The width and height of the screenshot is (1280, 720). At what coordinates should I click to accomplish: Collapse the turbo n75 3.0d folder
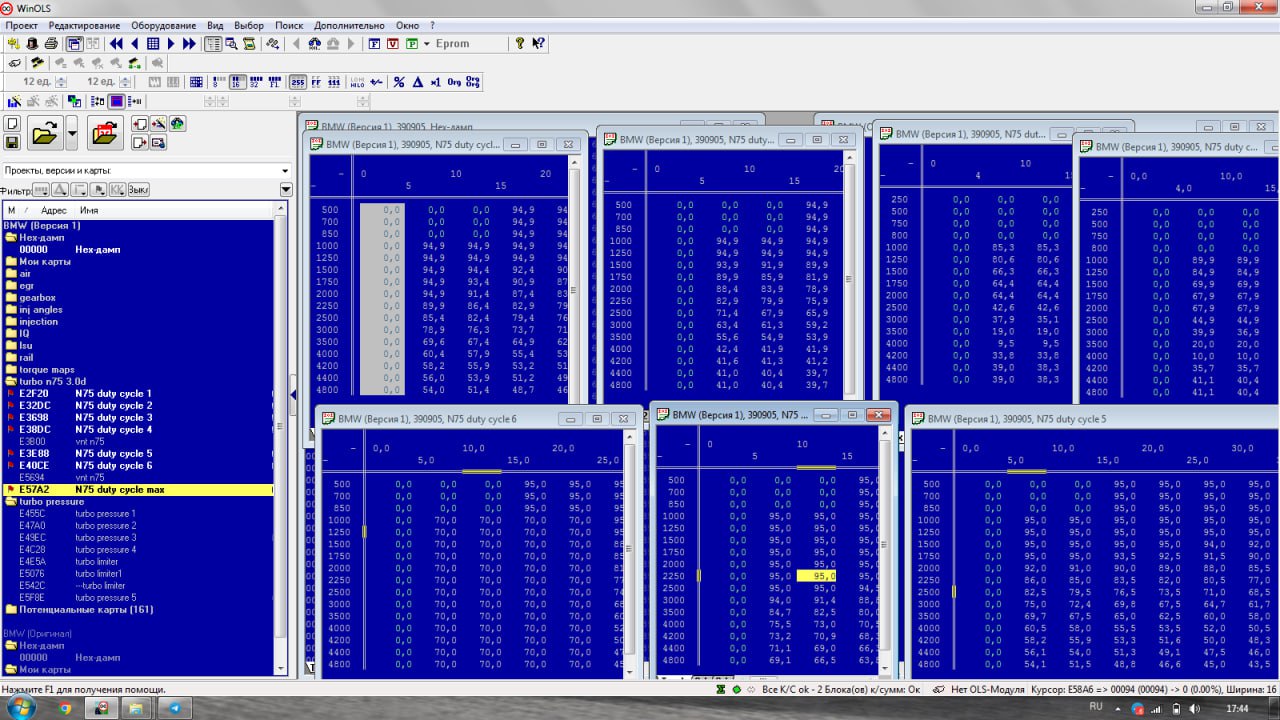pos(11,382)
